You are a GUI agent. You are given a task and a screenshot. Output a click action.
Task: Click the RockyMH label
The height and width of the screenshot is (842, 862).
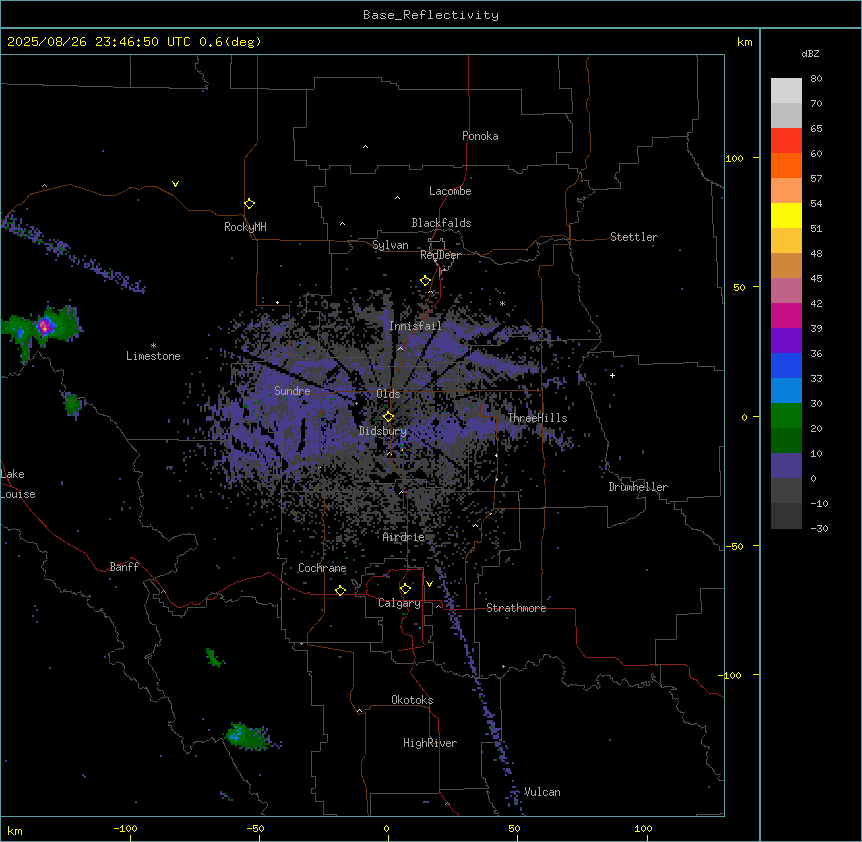(245, 227)
